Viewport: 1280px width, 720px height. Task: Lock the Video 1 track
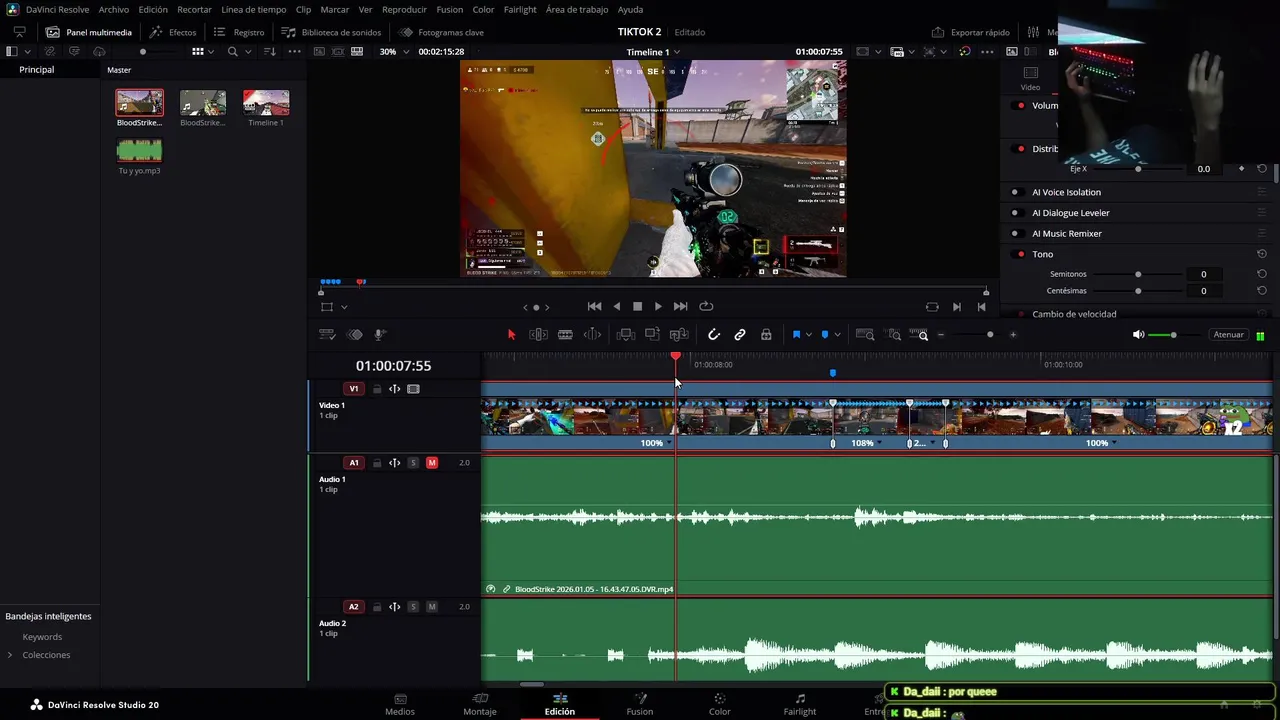pyautogui.click(x=377, y=389)
